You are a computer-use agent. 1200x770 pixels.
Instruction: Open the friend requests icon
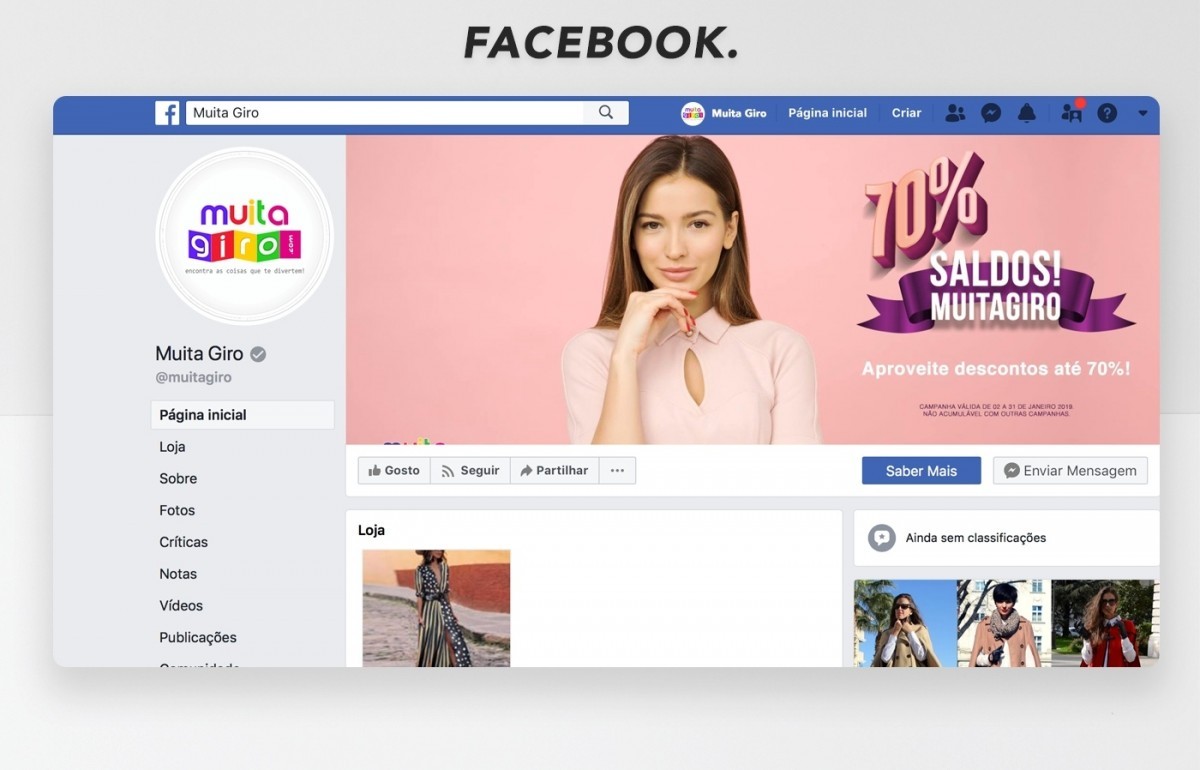pyautogui.click(x=955, y=113)
